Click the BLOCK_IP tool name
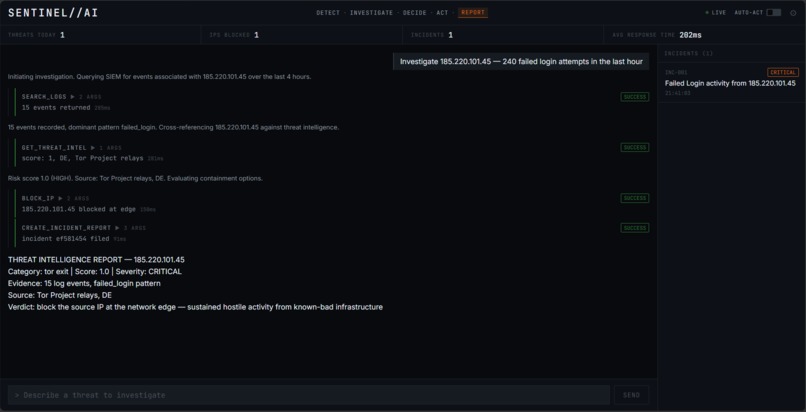The width and height of the screenshot is (806, 412). tap(38, 198)
